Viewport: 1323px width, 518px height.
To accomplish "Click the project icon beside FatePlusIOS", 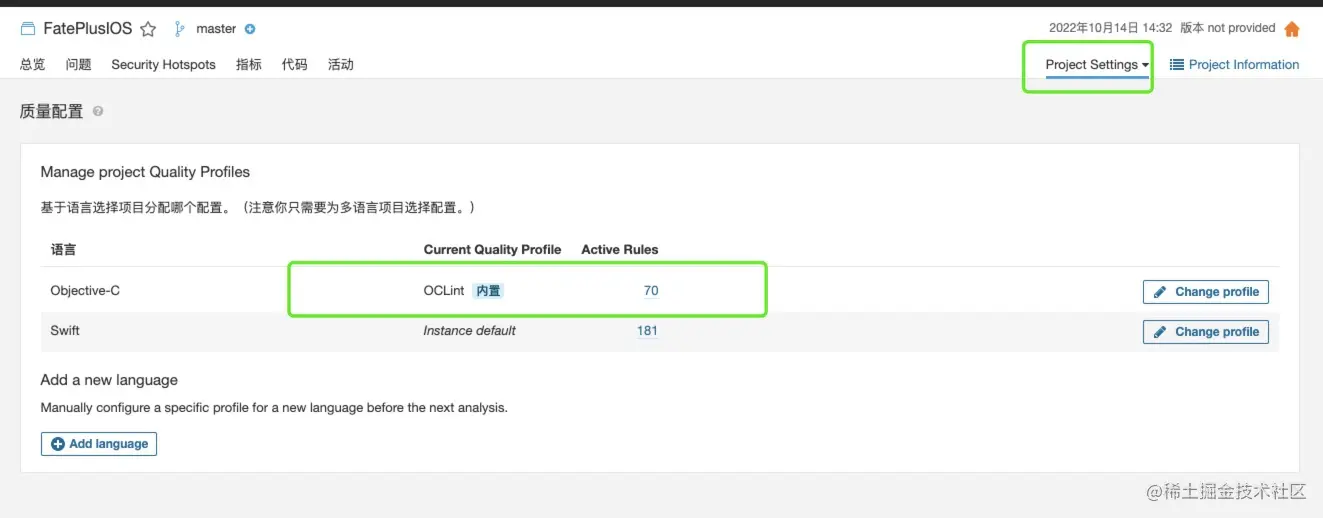I will click(28, 29).
